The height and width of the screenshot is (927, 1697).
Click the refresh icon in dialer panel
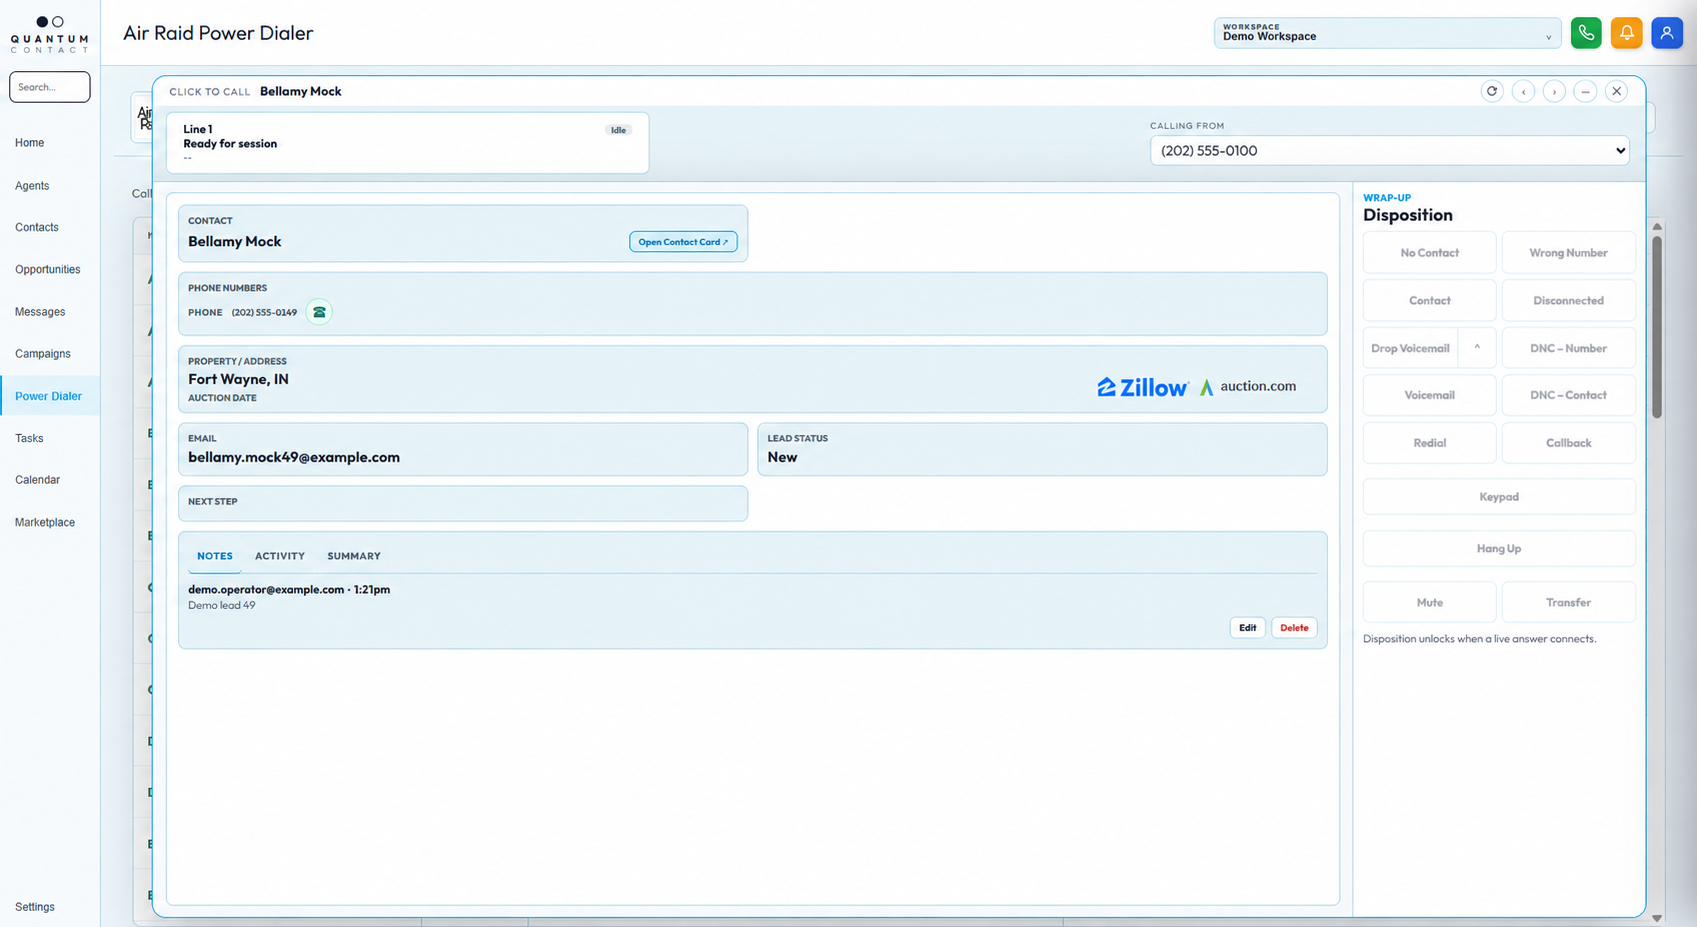1492,91
